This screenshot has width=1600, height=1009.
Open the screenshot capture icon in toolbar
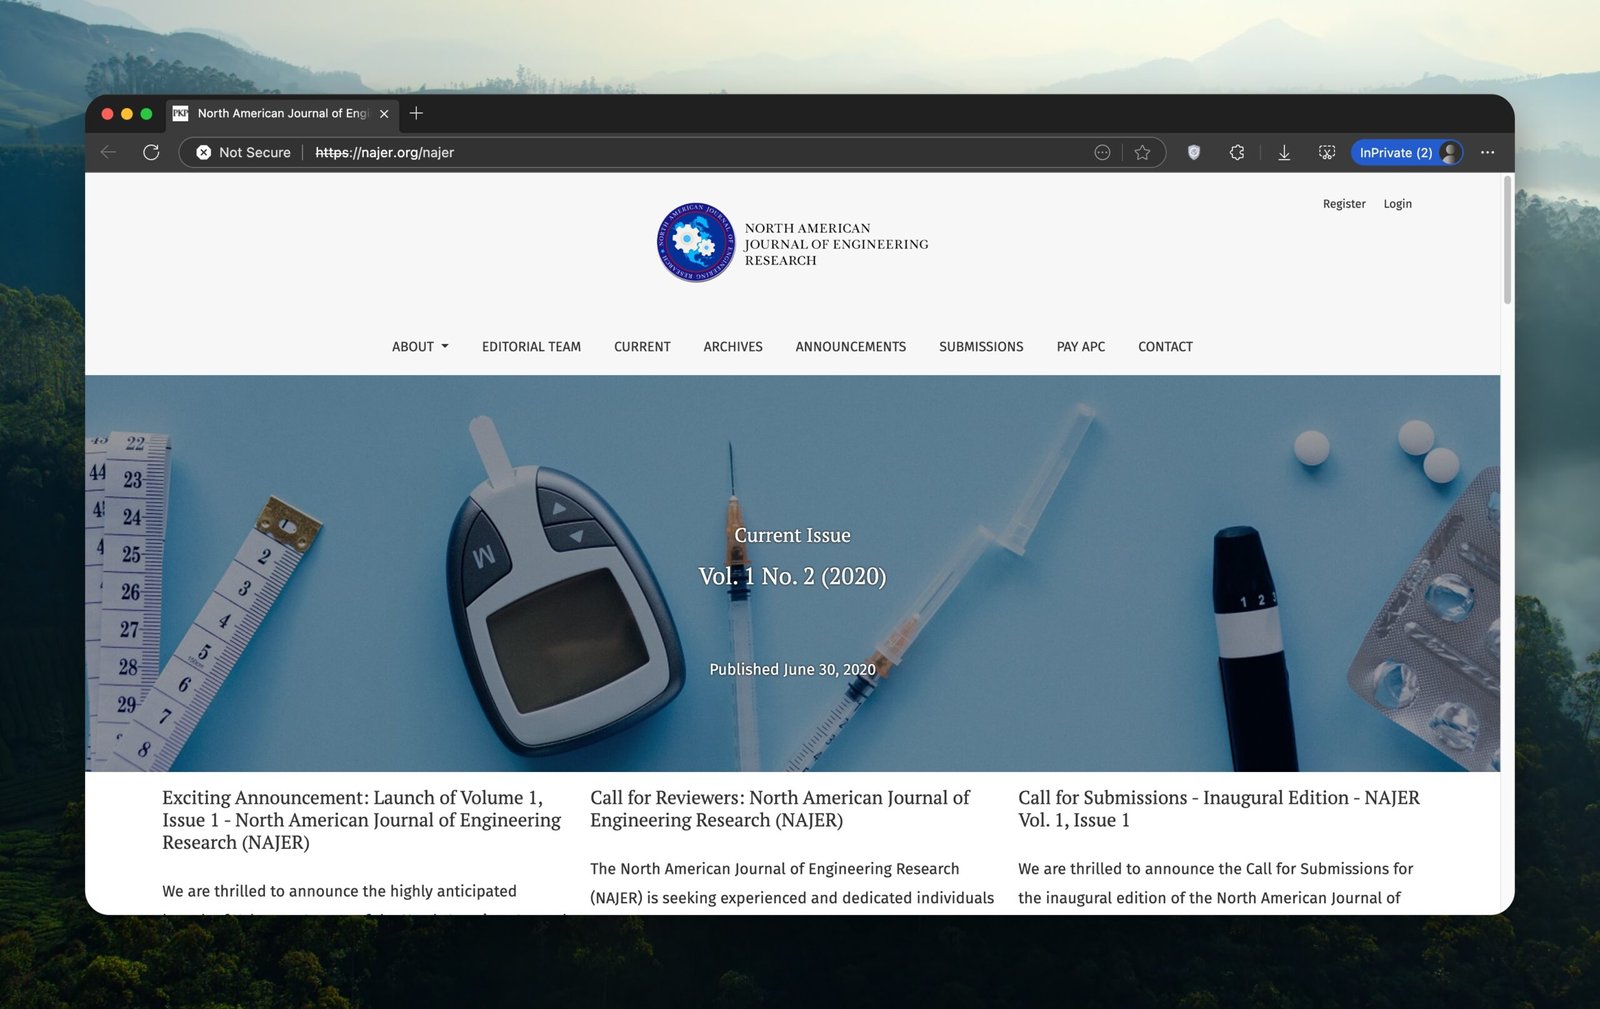pyautogui.click(x=1327, y=152)
